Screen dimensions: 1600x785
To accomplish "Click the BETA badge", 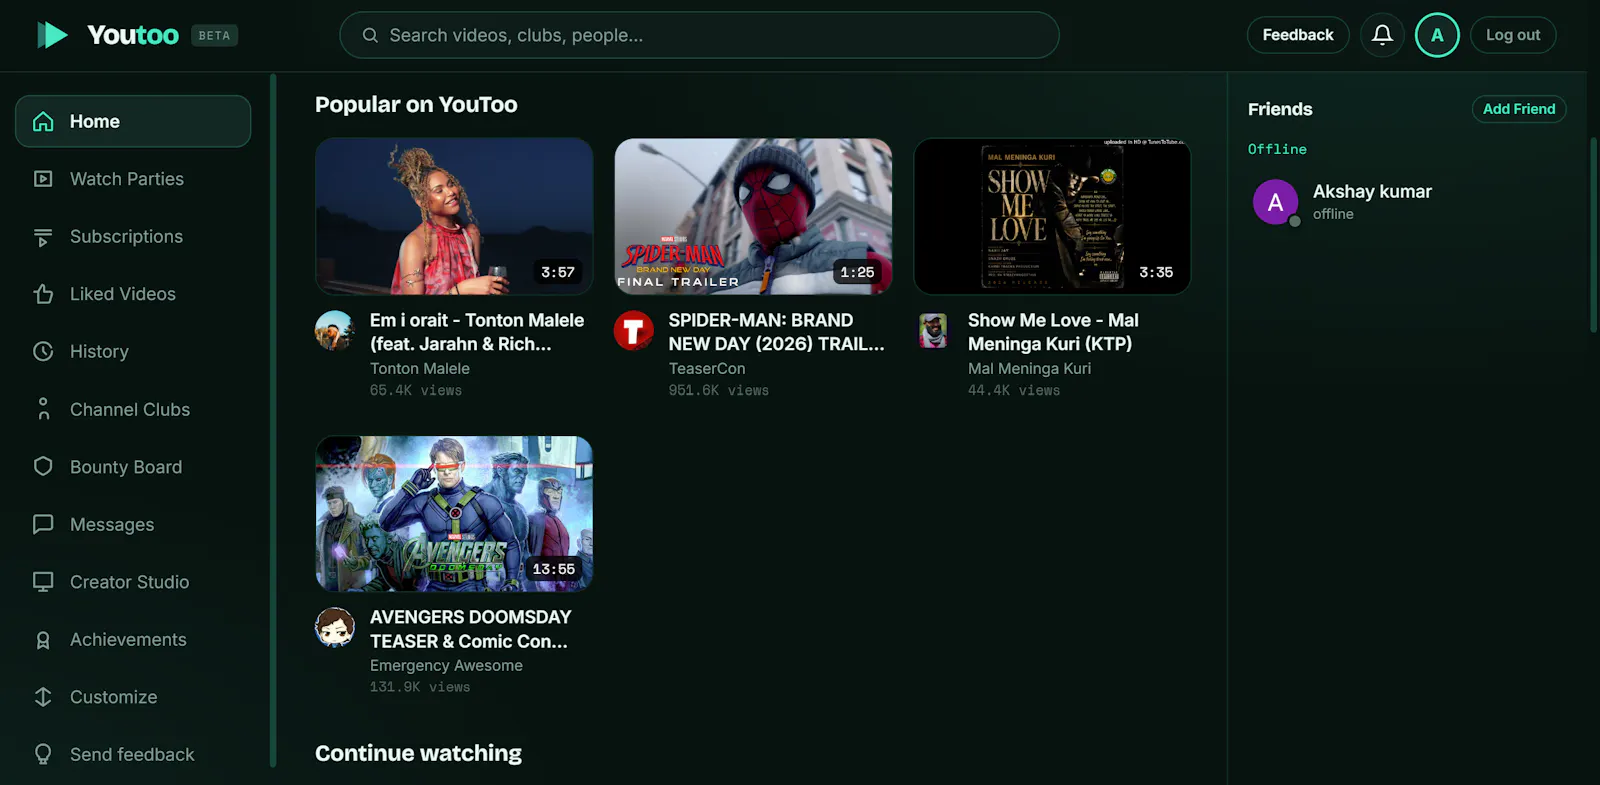I will (x=214, y=35).
